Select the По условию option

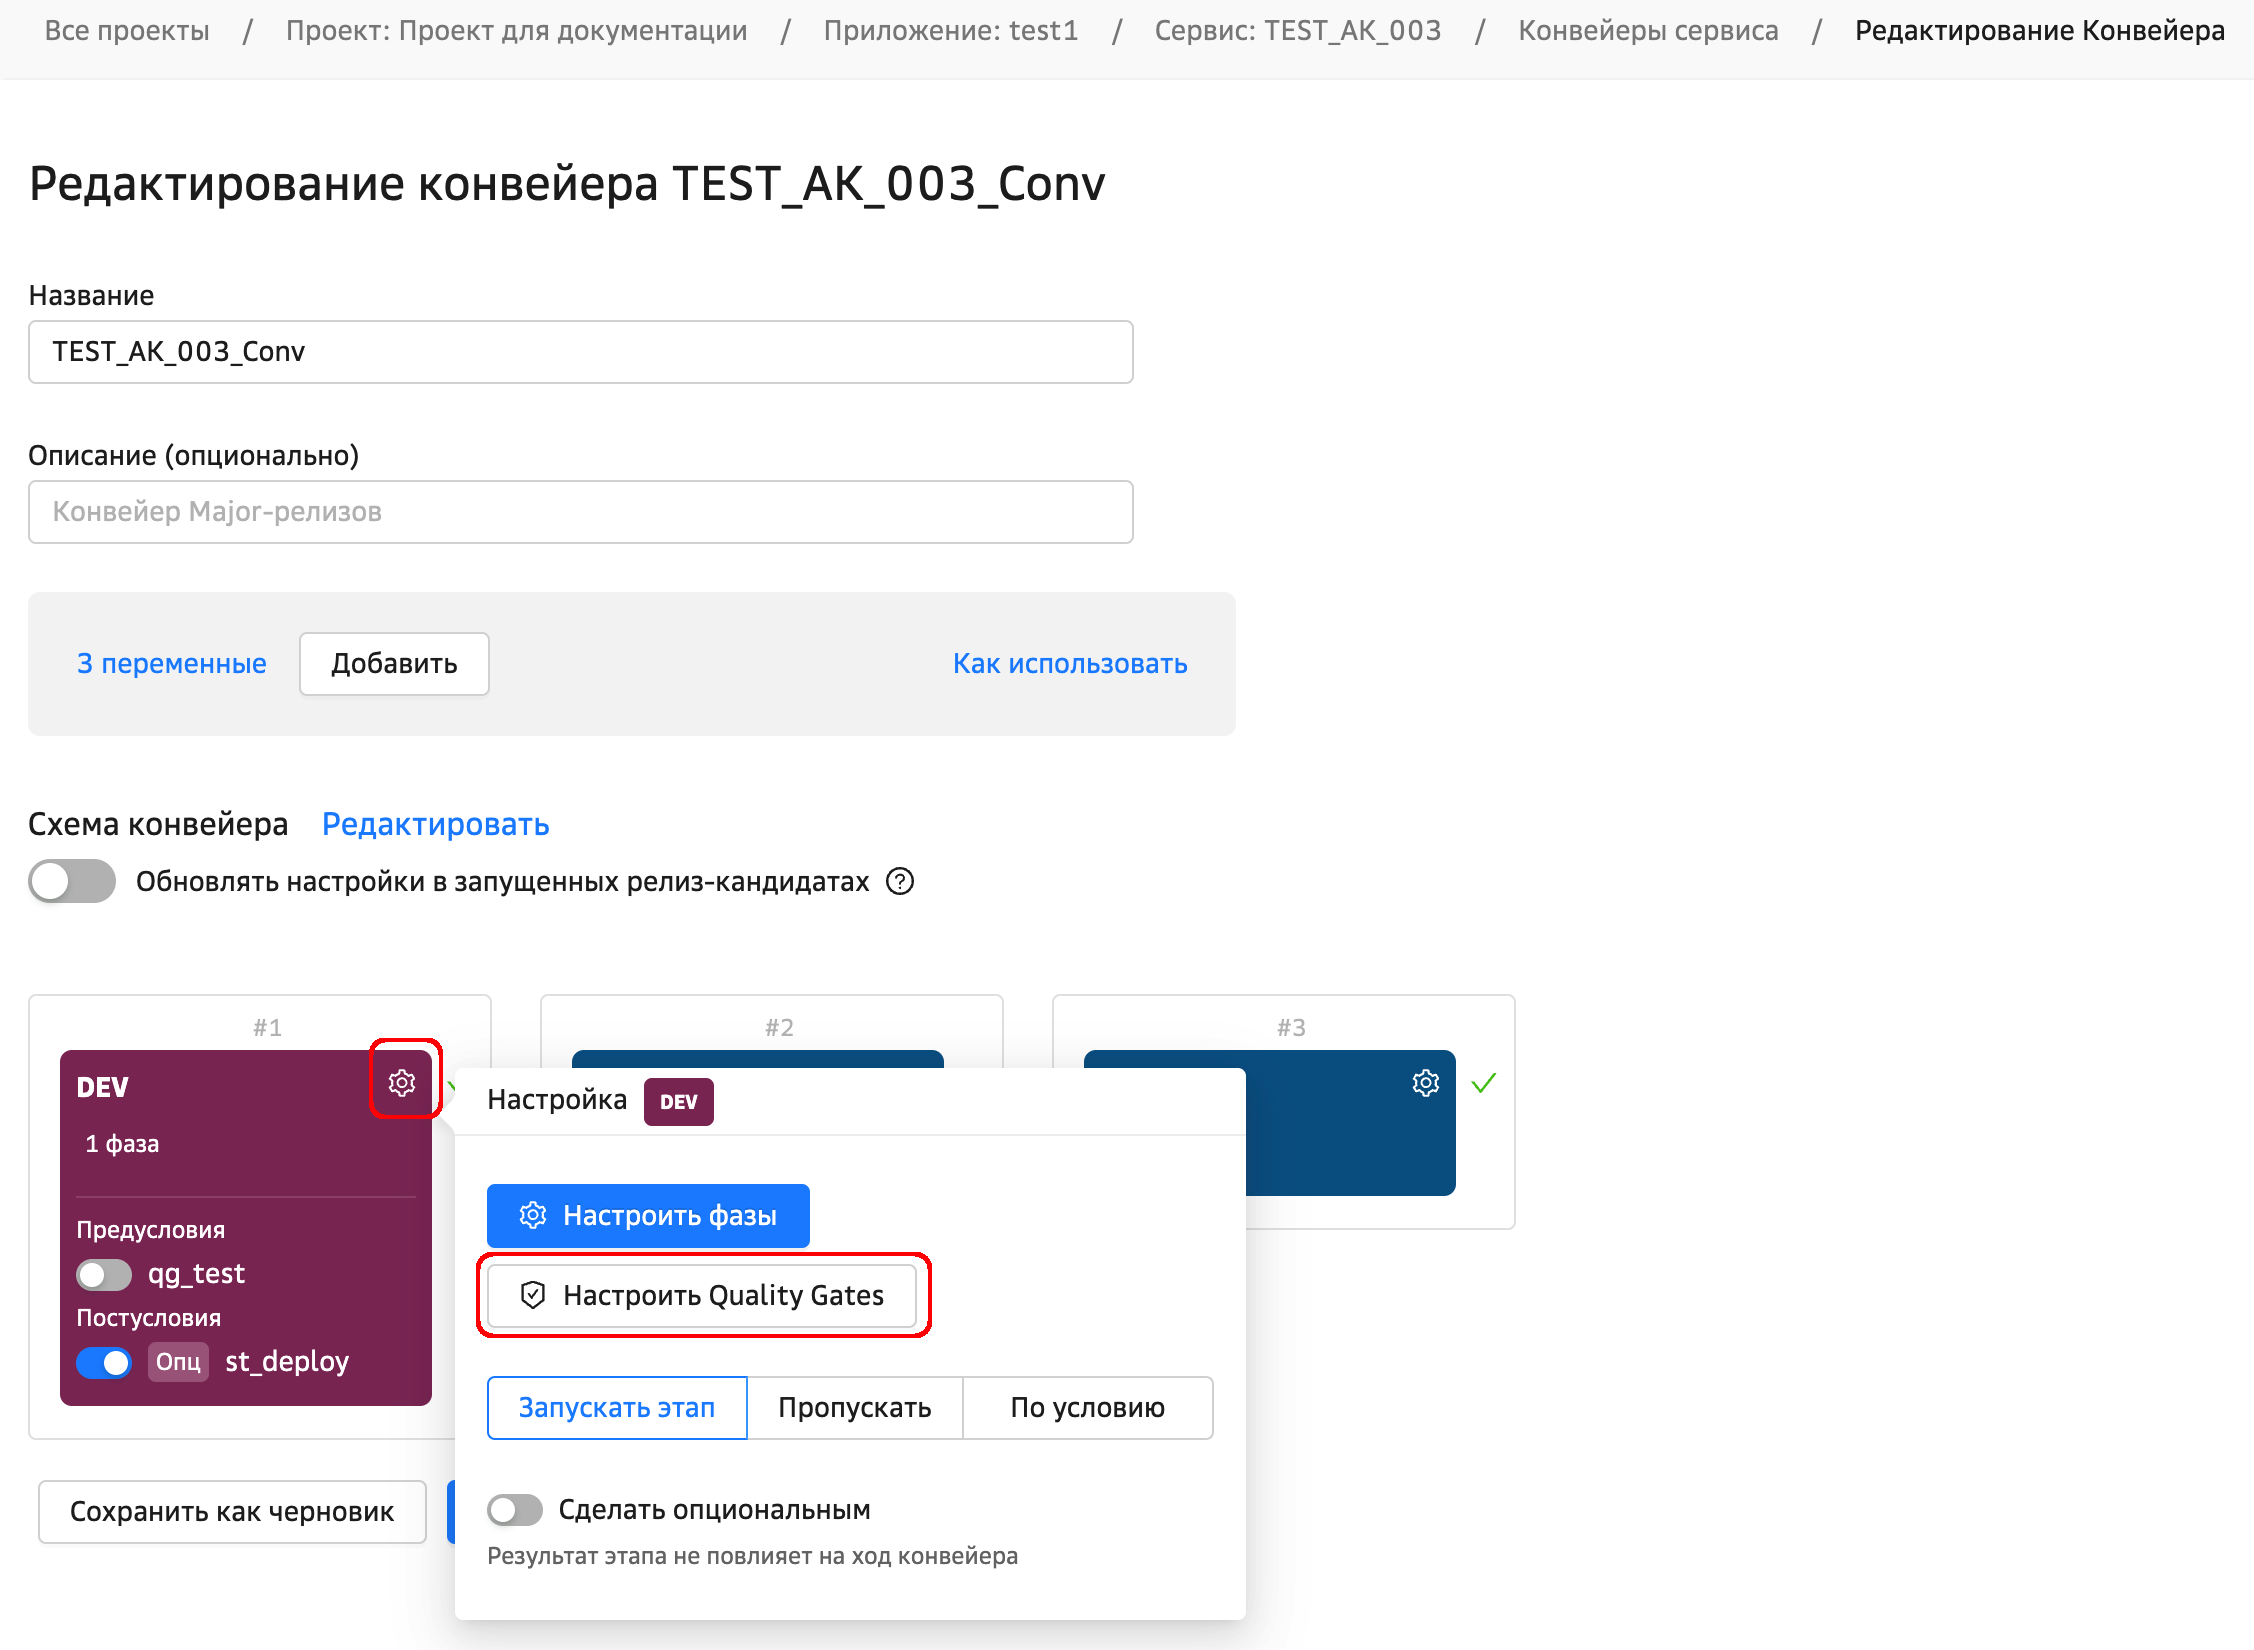(1087, 1407)
